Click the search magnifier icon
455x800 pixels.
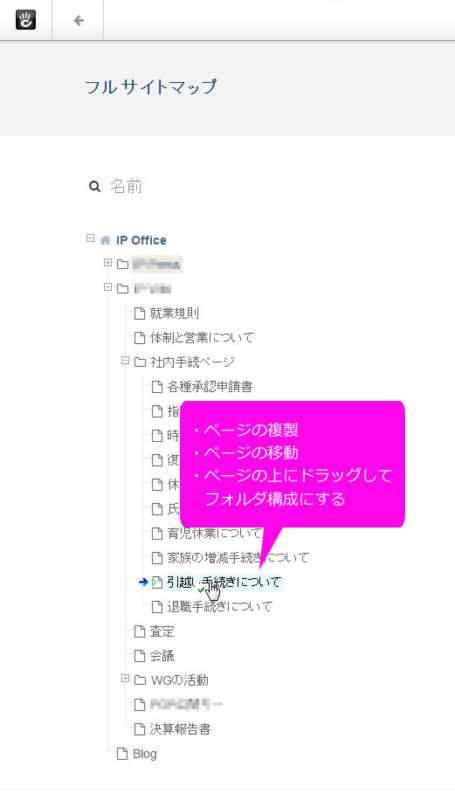click(94, 187)
